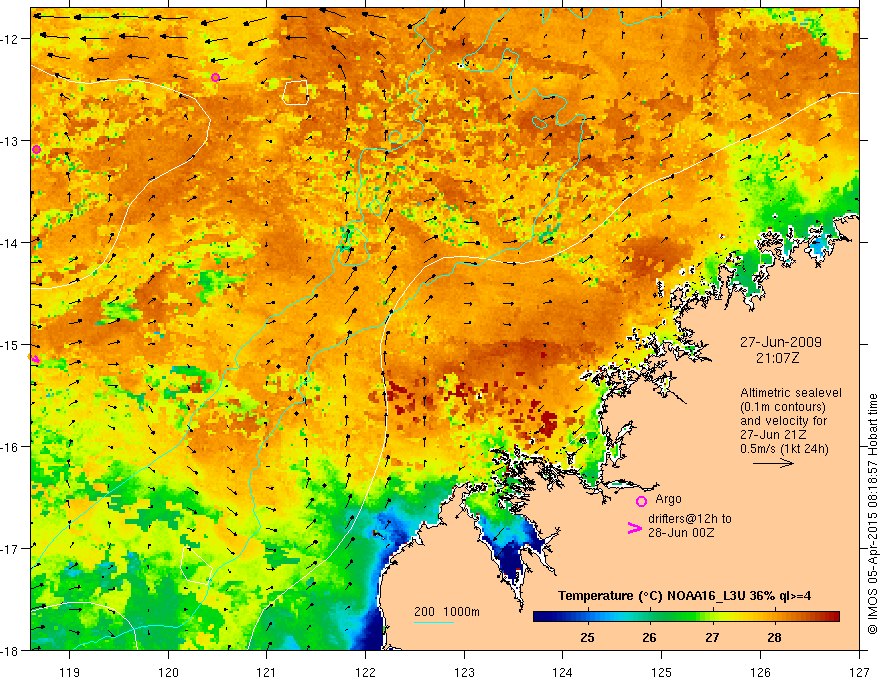Click the magenta drifter marker near -15 latitude
880x680 pixels.
click(35, 359)
